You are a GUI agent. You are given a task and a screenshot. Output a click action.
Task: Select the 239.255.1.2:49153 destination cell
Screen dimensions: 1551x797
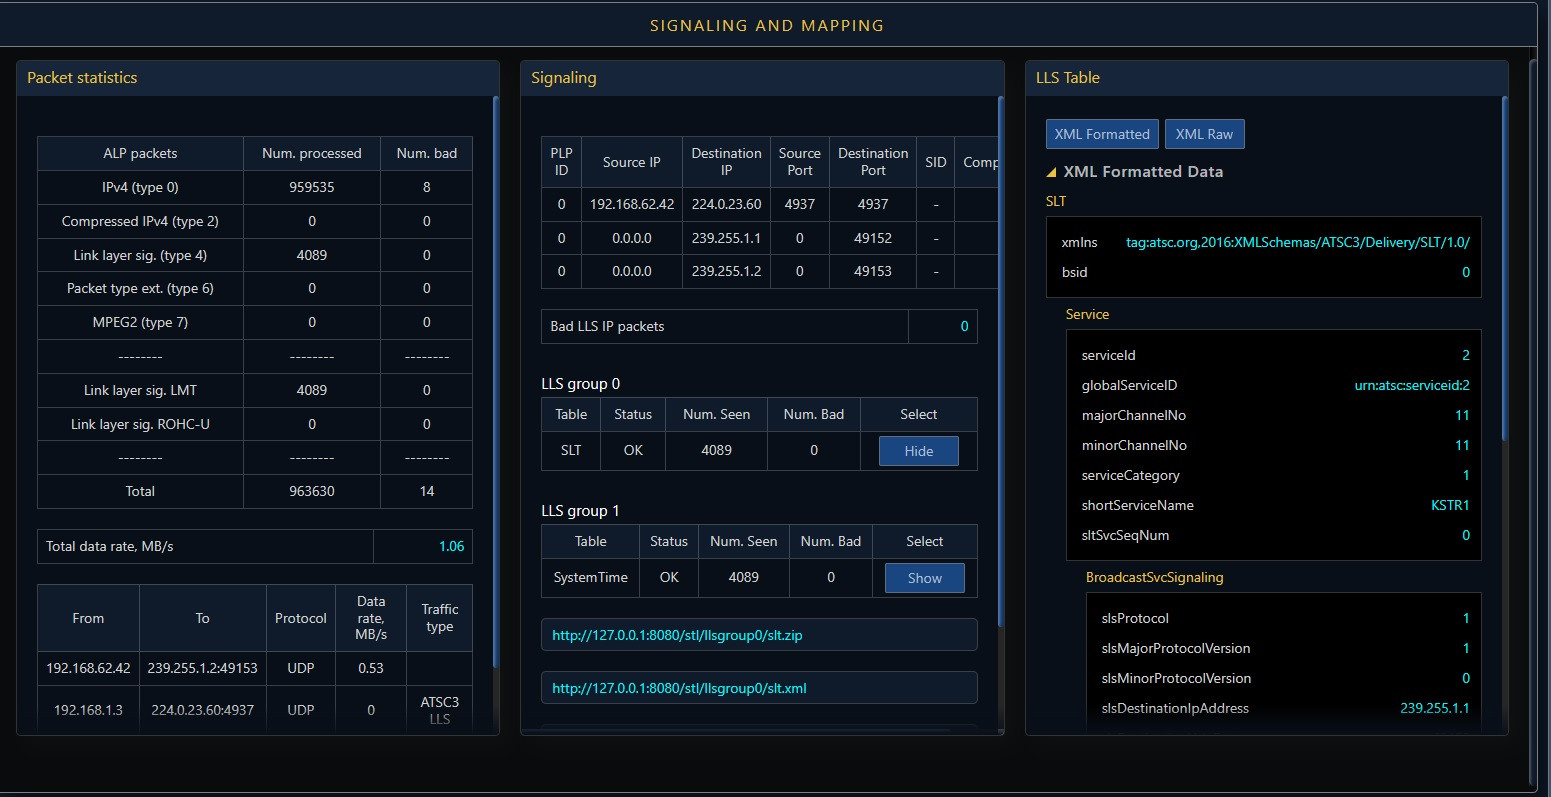(202, 668)
